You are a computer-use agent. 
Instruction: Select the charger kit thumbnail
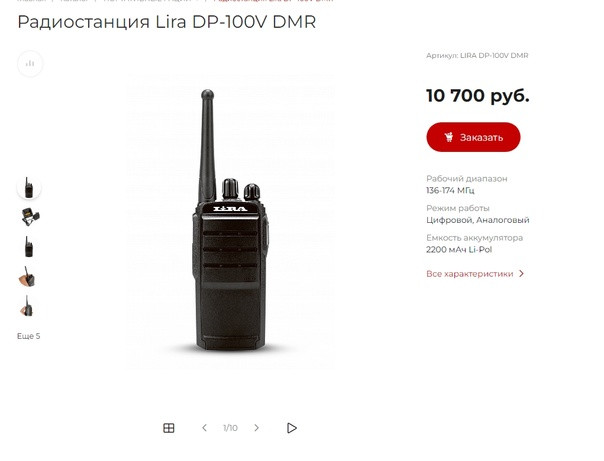[x=30, y=217]
